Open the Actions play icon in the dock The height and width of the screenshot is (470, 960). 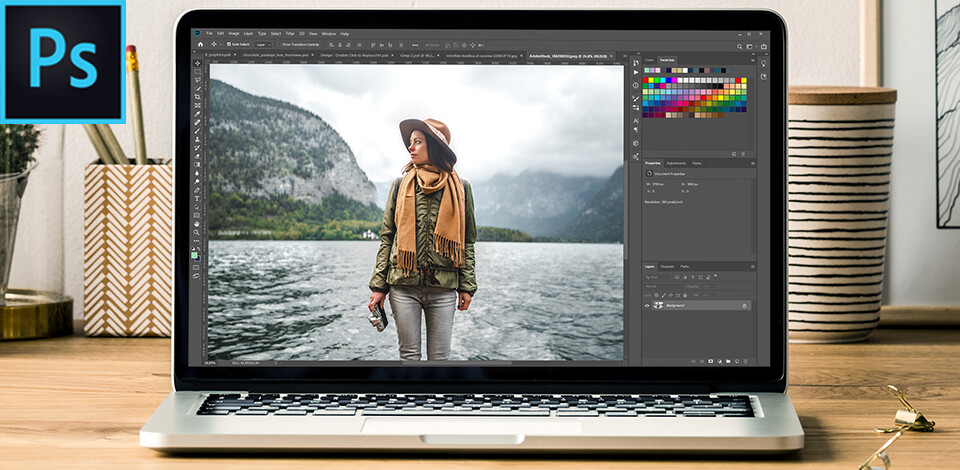point(636,72)
